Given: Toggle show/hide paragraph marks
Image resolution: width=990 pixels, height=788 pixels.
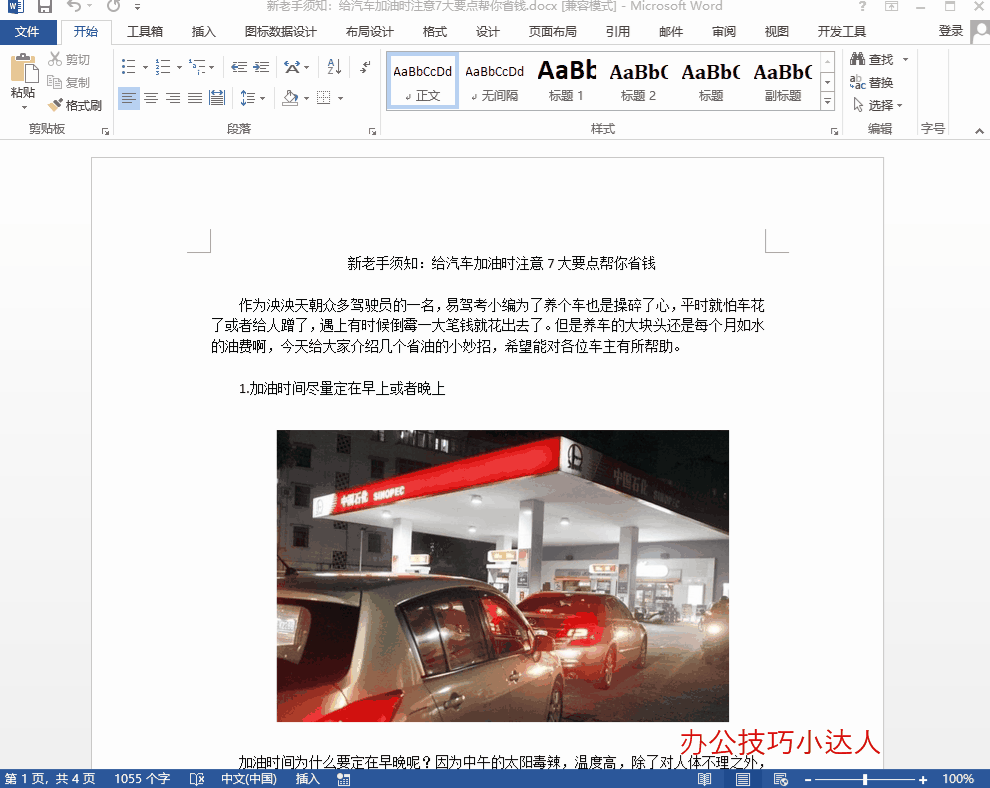Looking at the screenshot, I should (365, 66).
